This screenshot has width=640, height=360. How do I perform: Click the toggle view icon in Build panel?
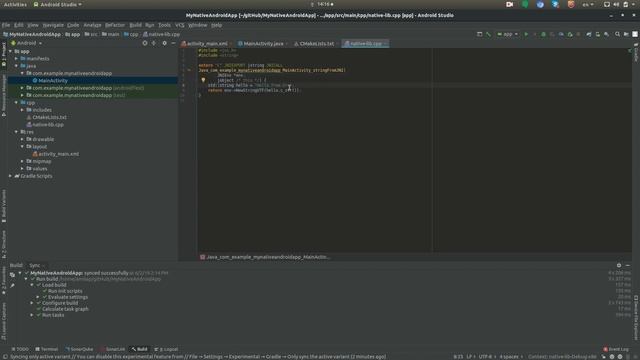click(12, 275)
